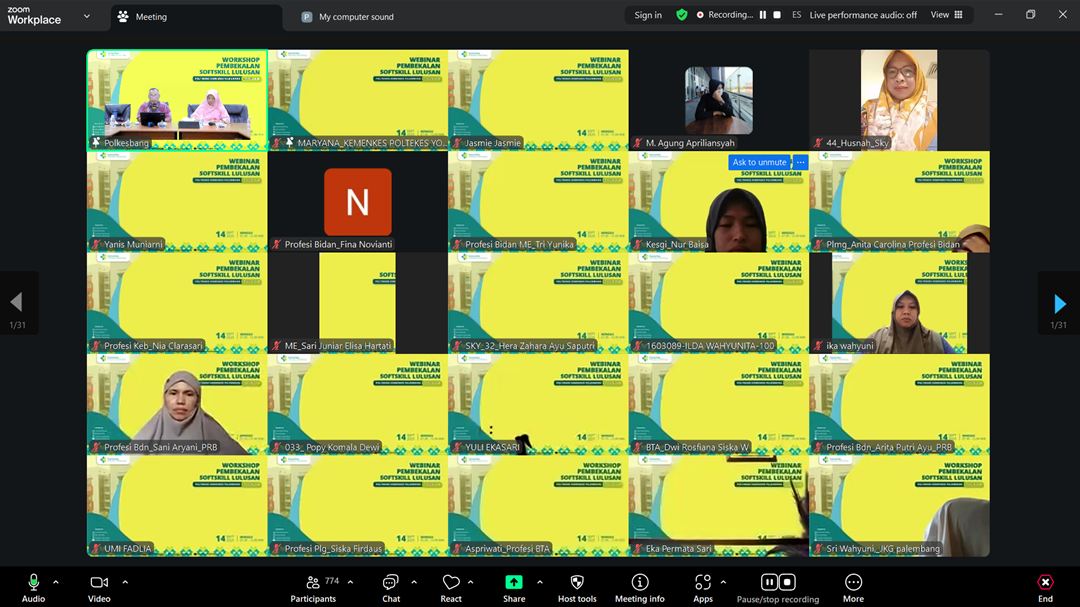Screen dimensions: 1080x607
Task: Pause recording from the top status bar
Action: 763,15
